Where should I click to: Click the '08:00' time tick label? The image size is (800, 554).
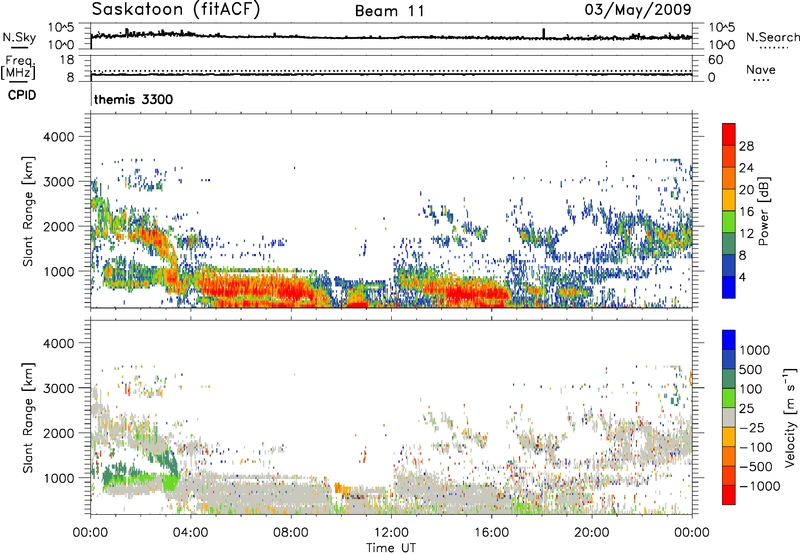pos(291,533)
